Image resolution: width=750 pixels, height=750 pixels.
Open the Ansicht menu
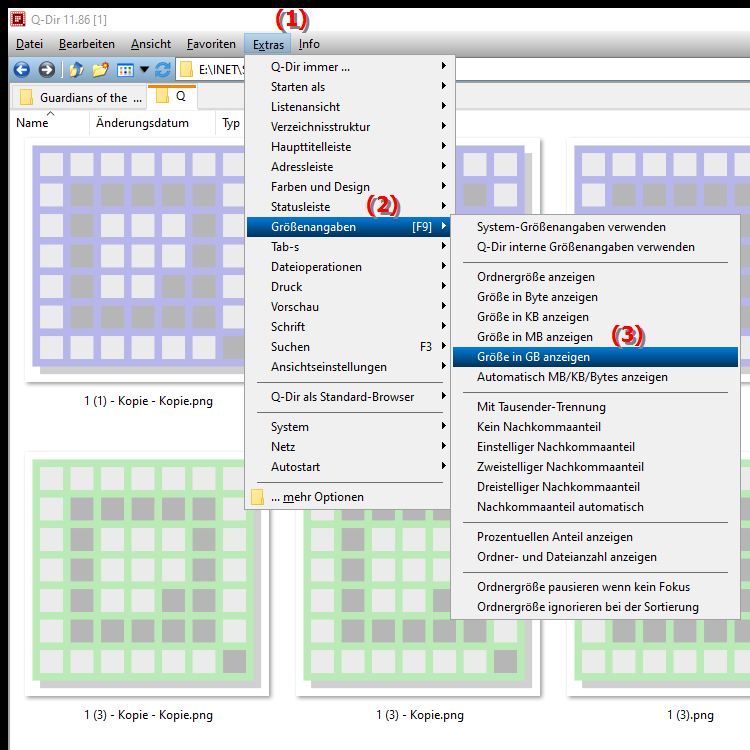(151, 44)
